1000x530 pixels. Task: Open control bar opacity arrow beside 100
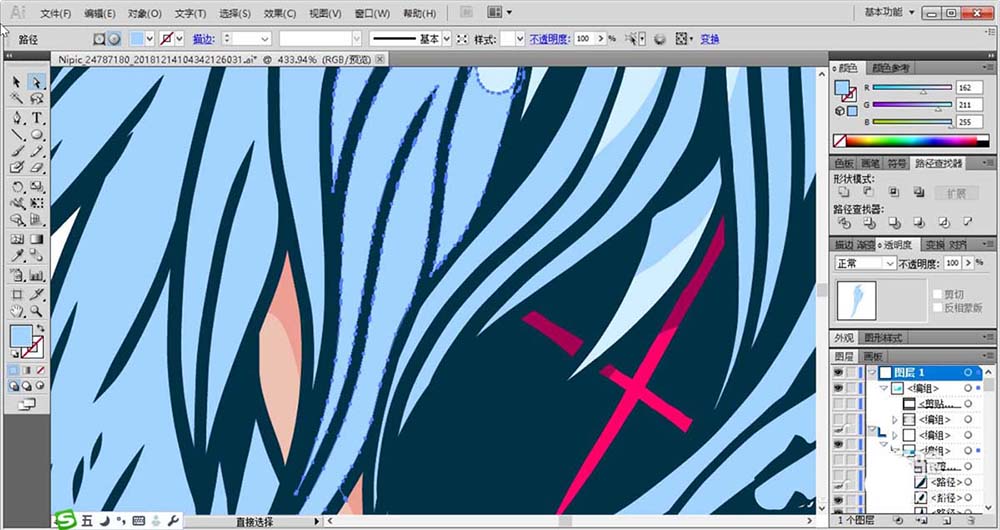click(x=600, y=39)
